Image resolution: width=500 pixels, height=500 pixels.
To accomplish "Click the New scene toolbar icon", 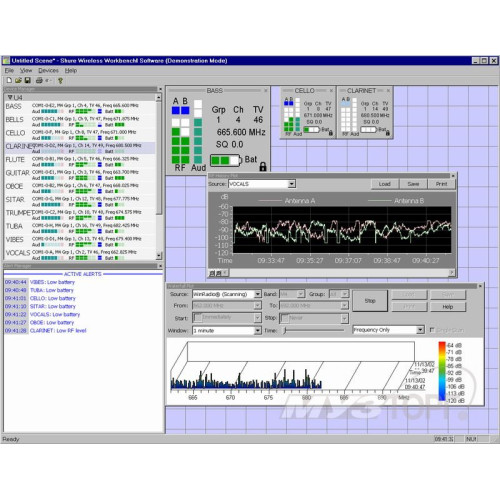I will [9, 80].
